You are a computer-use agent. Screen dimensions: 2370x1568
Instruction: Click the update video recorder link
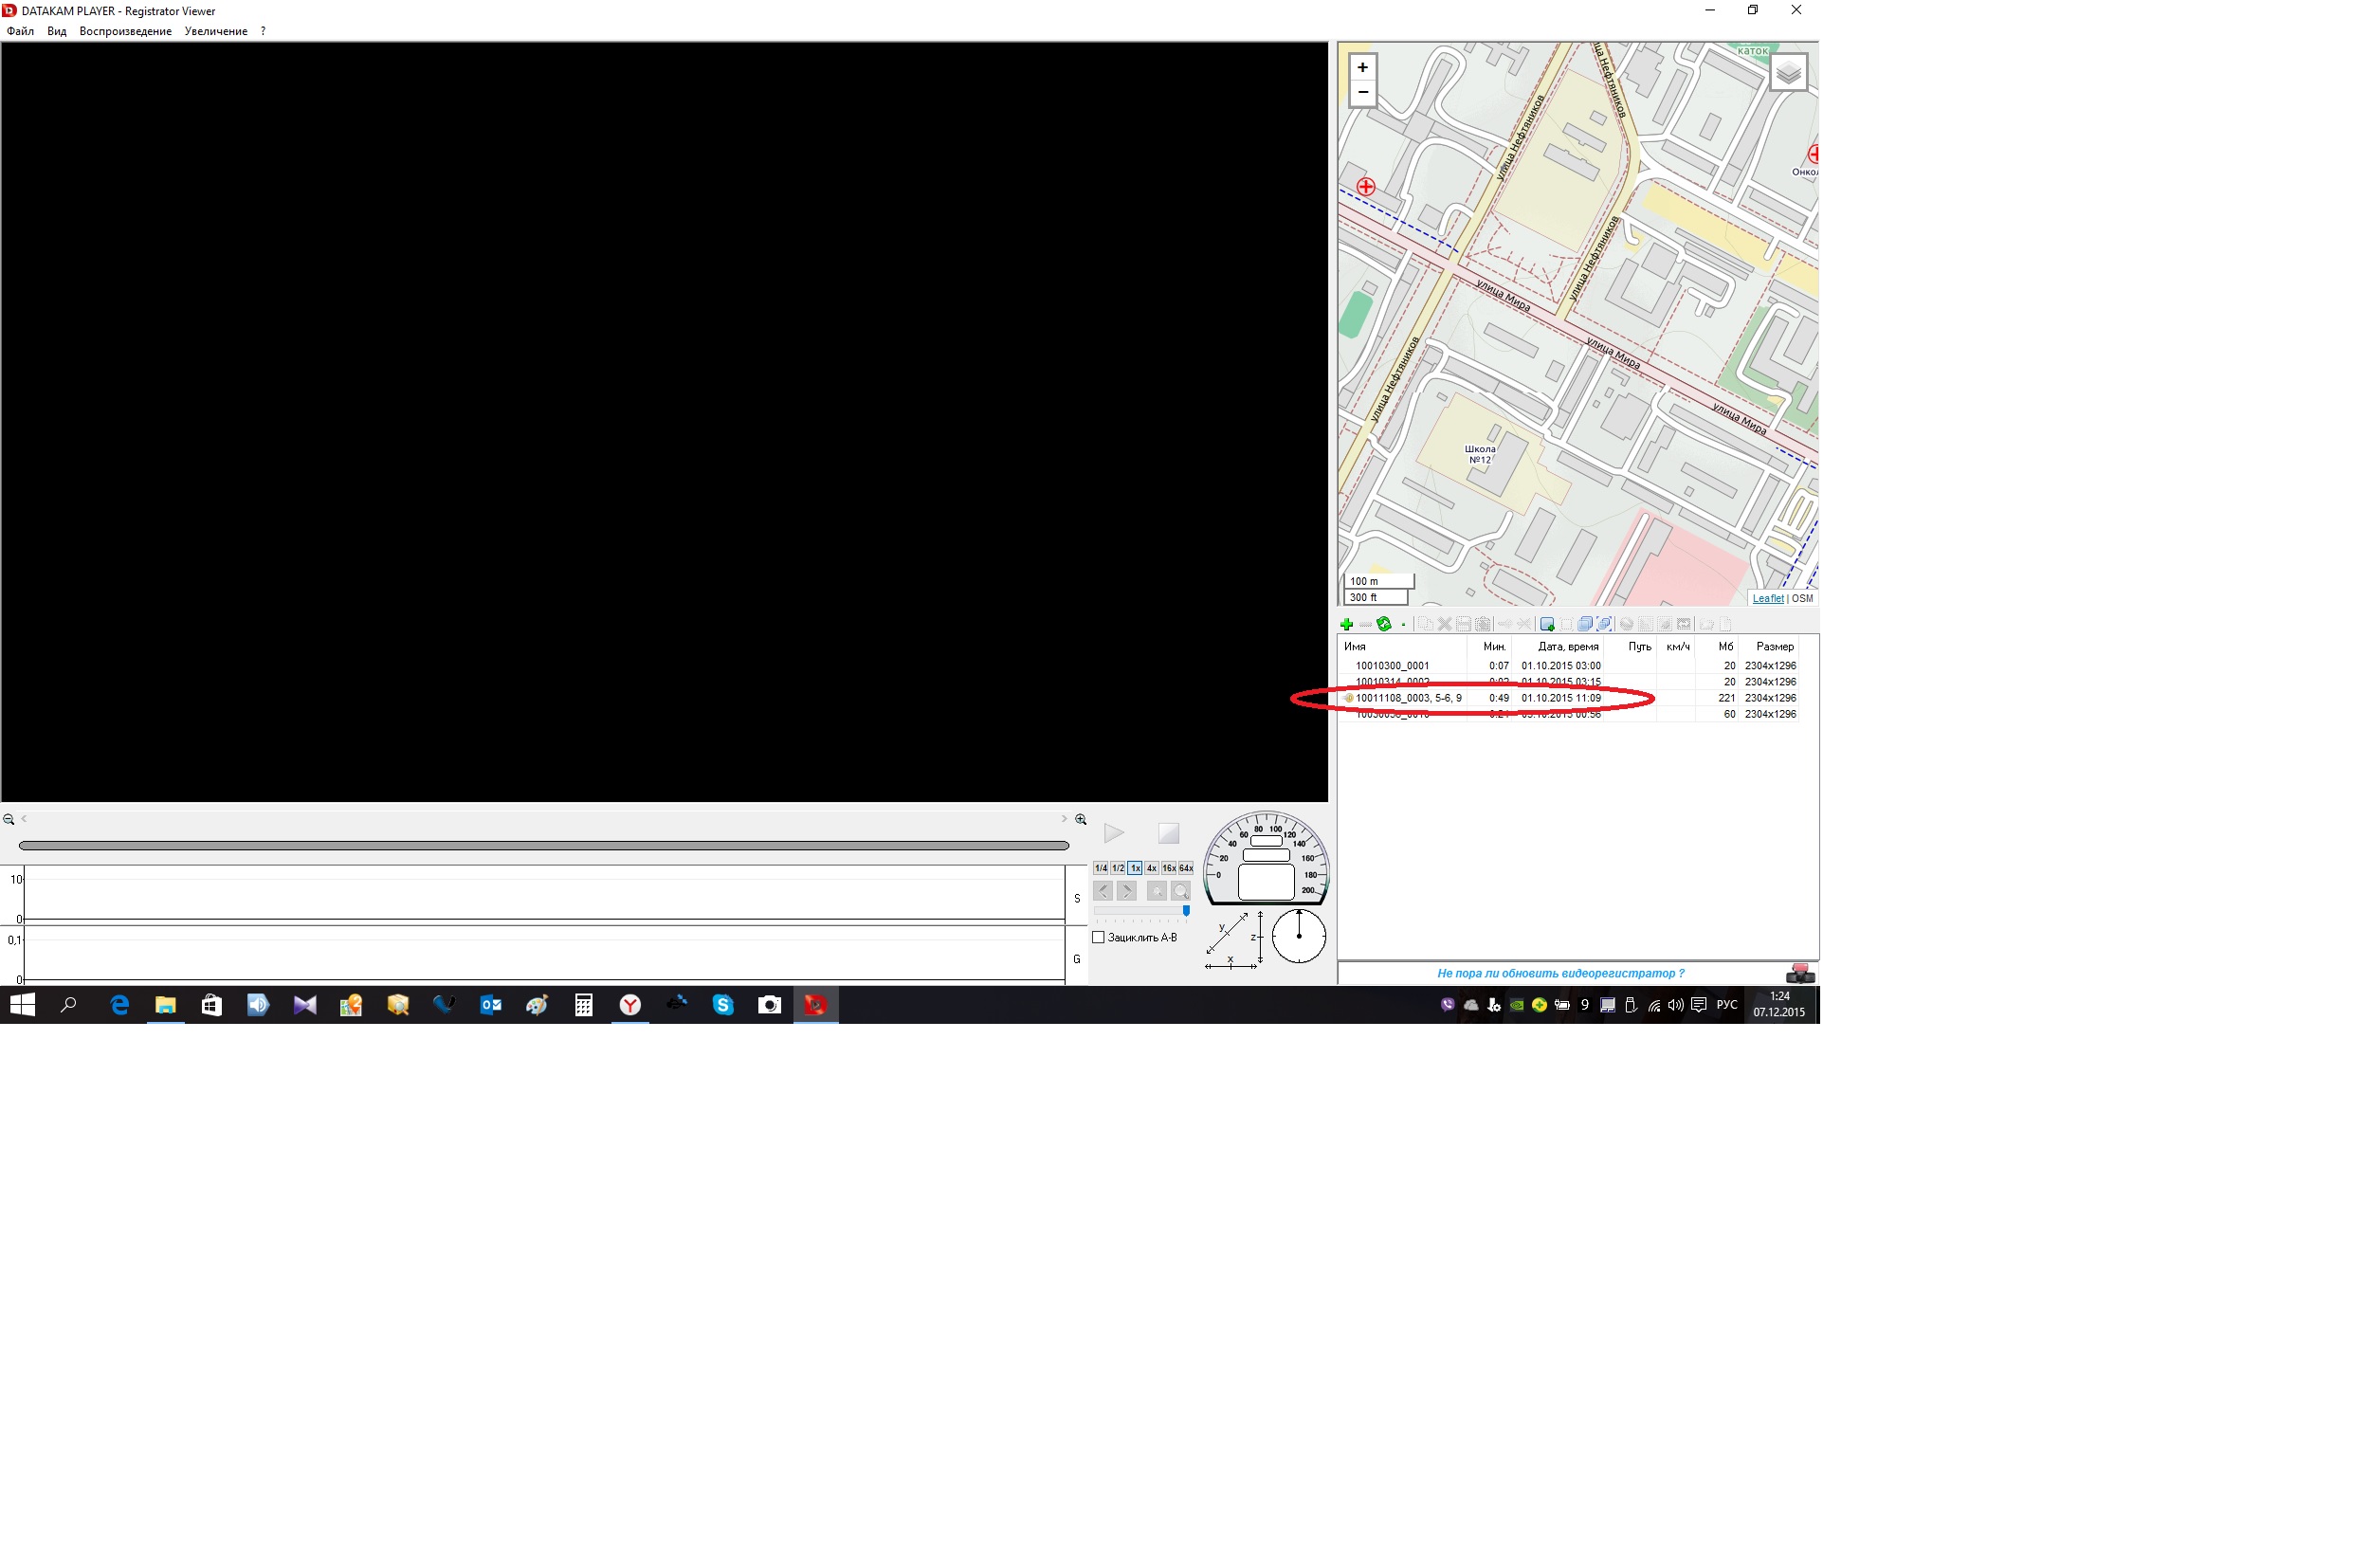coord(1560,973)
